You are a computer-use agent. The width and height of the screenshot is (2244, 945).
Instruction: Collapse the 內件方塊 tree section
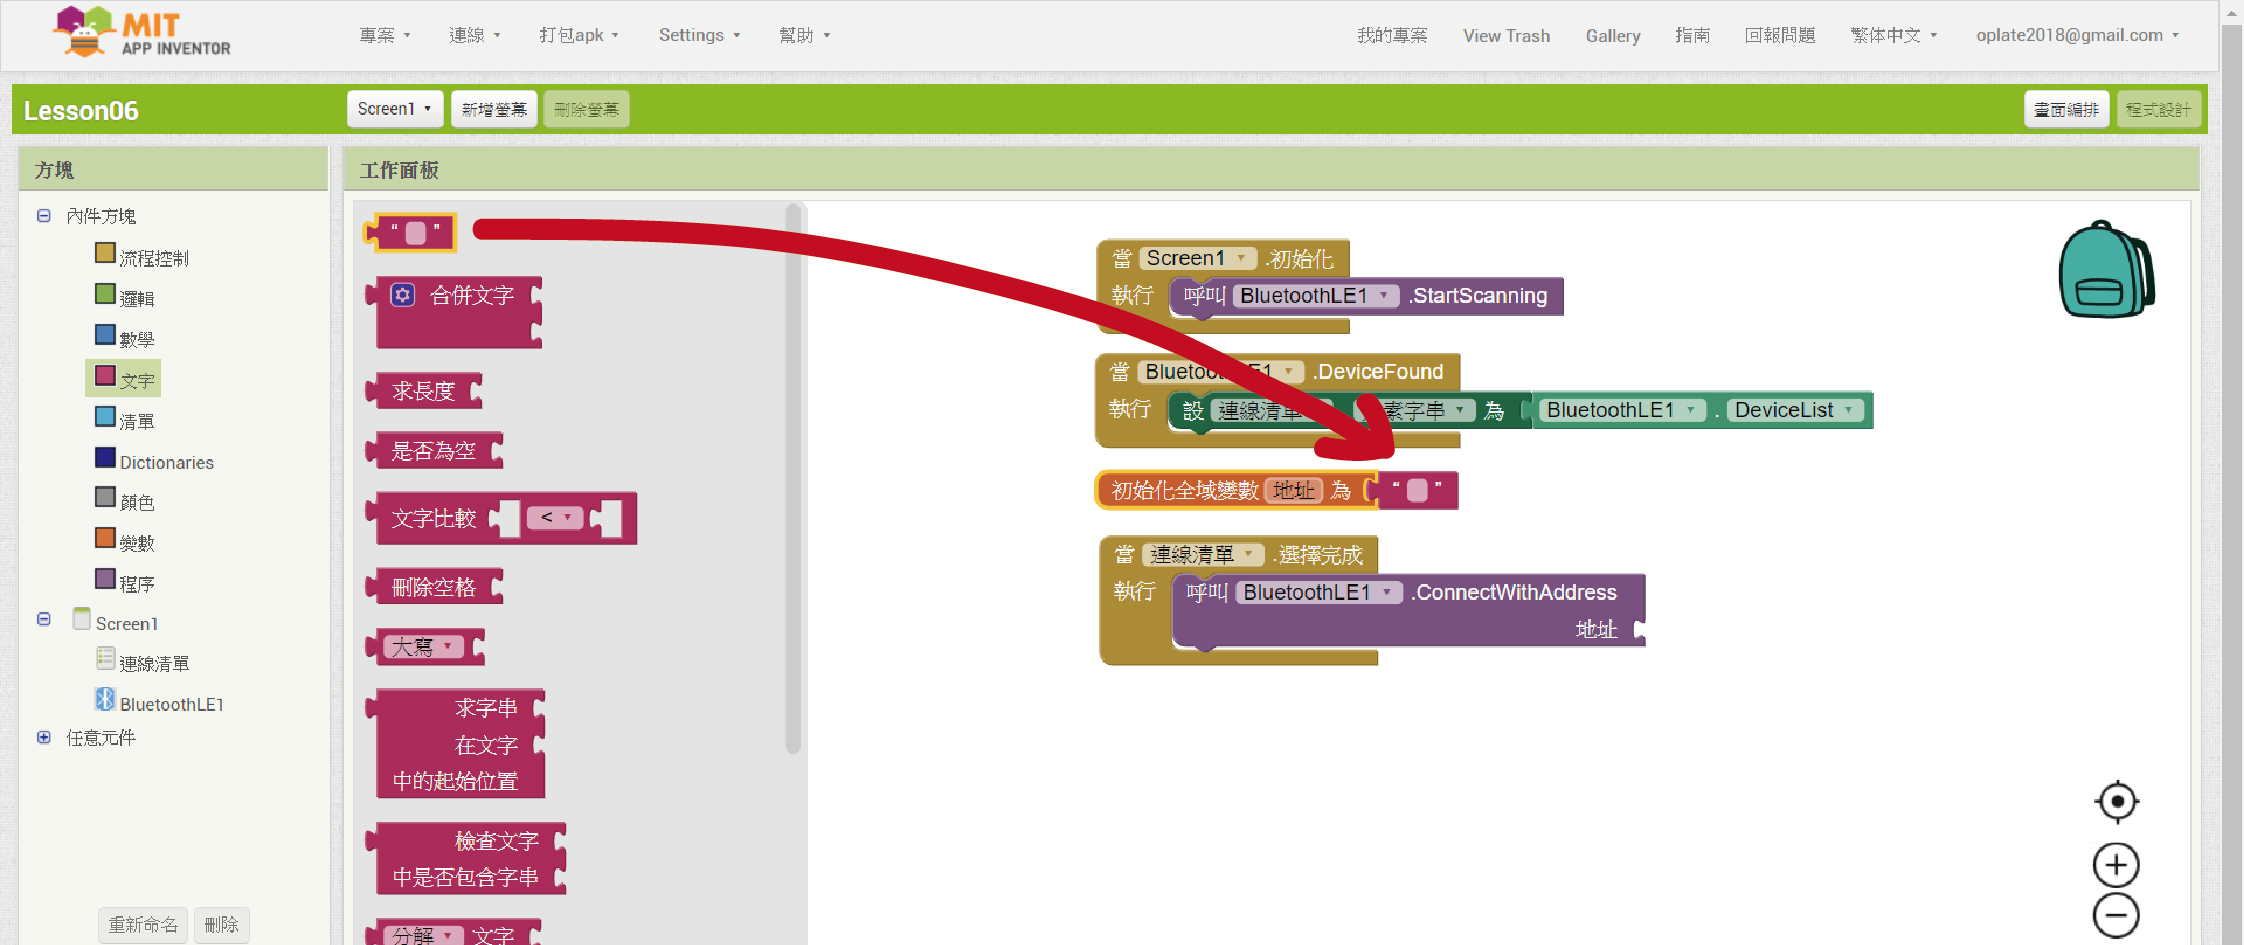[44, 216]
